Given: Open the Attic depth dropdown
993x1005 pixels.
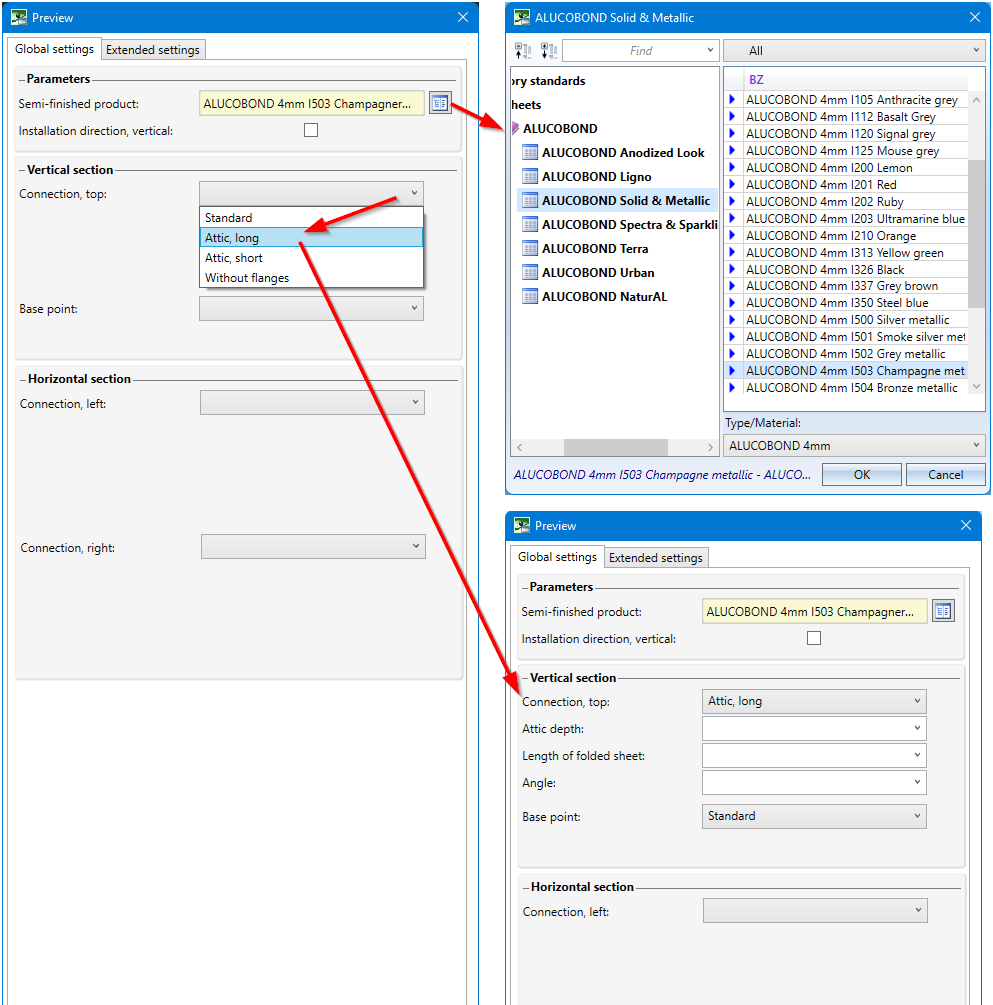Looking at the screenshot, I should pyautogui.click(x=814, y=728).
